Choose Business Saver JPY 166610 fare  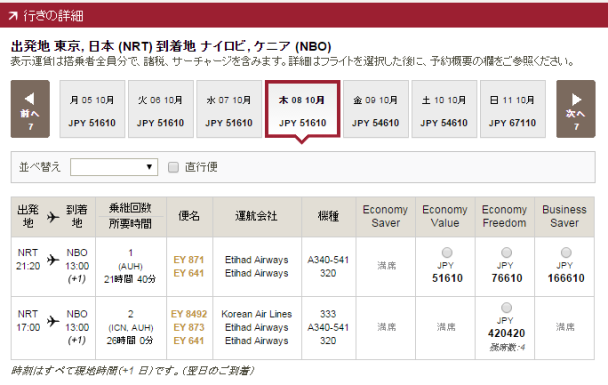566,253
